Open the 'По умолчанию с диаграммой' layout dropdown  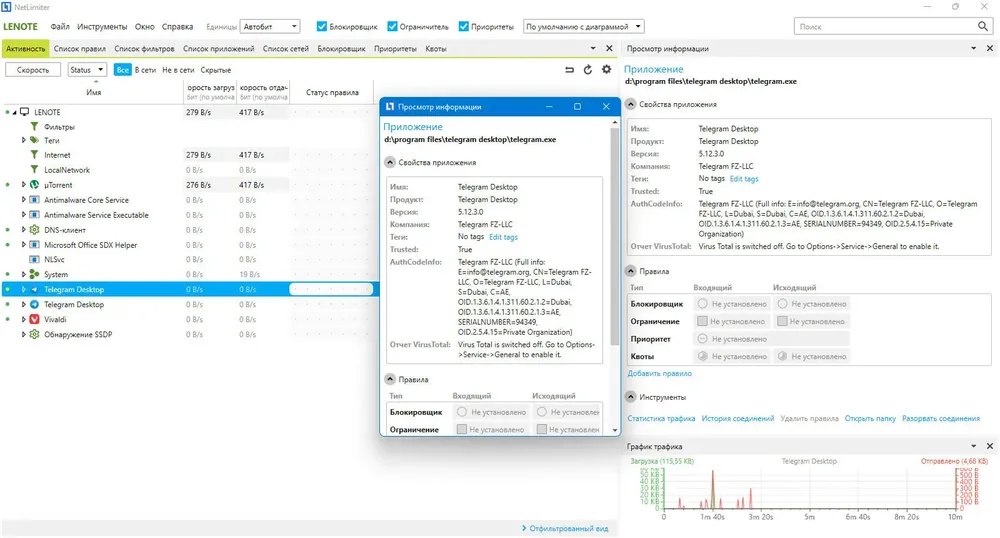click(x=583, y=27)
